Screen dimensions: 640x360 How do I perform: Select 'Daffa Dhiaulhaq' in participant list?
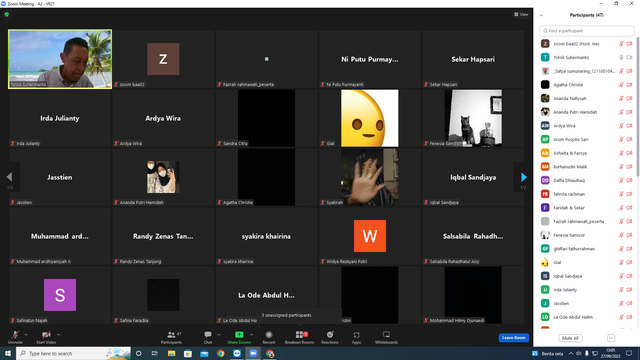(x=587, y=180)
